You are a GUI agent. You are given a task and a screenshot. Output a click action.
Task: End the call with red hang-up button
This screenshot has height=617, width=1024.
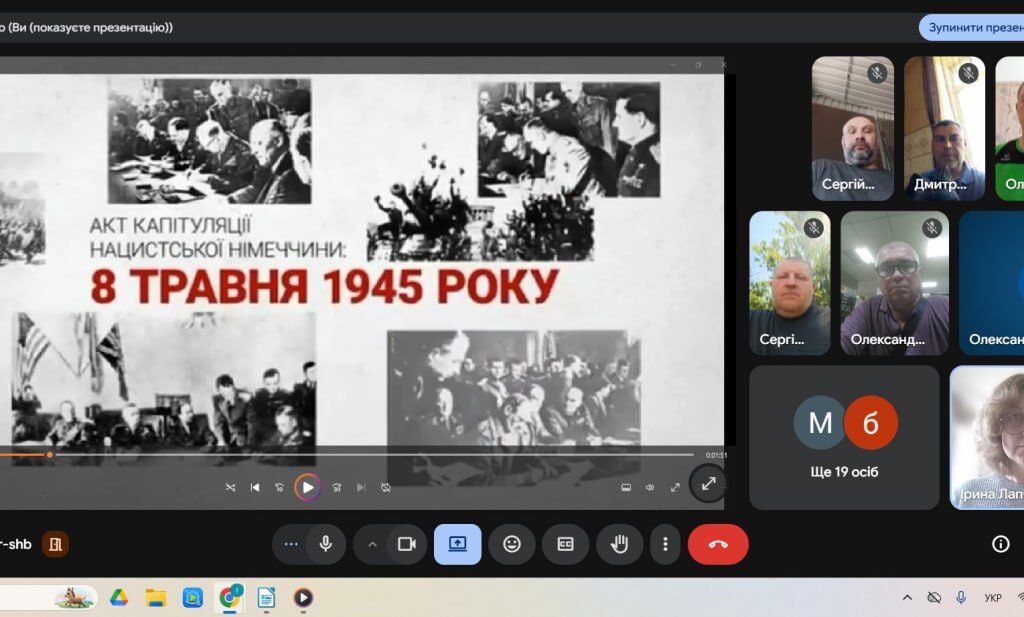click(x=718, y=544)
